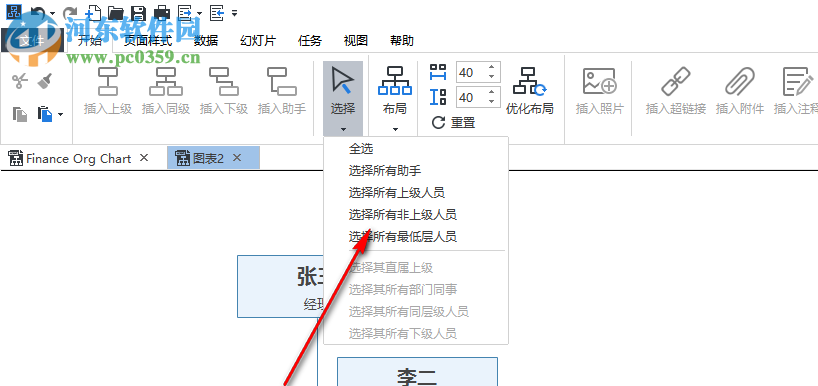Click the export icon with blue right arrow
This screenshot has width=818, height=386.
[185, 12]
